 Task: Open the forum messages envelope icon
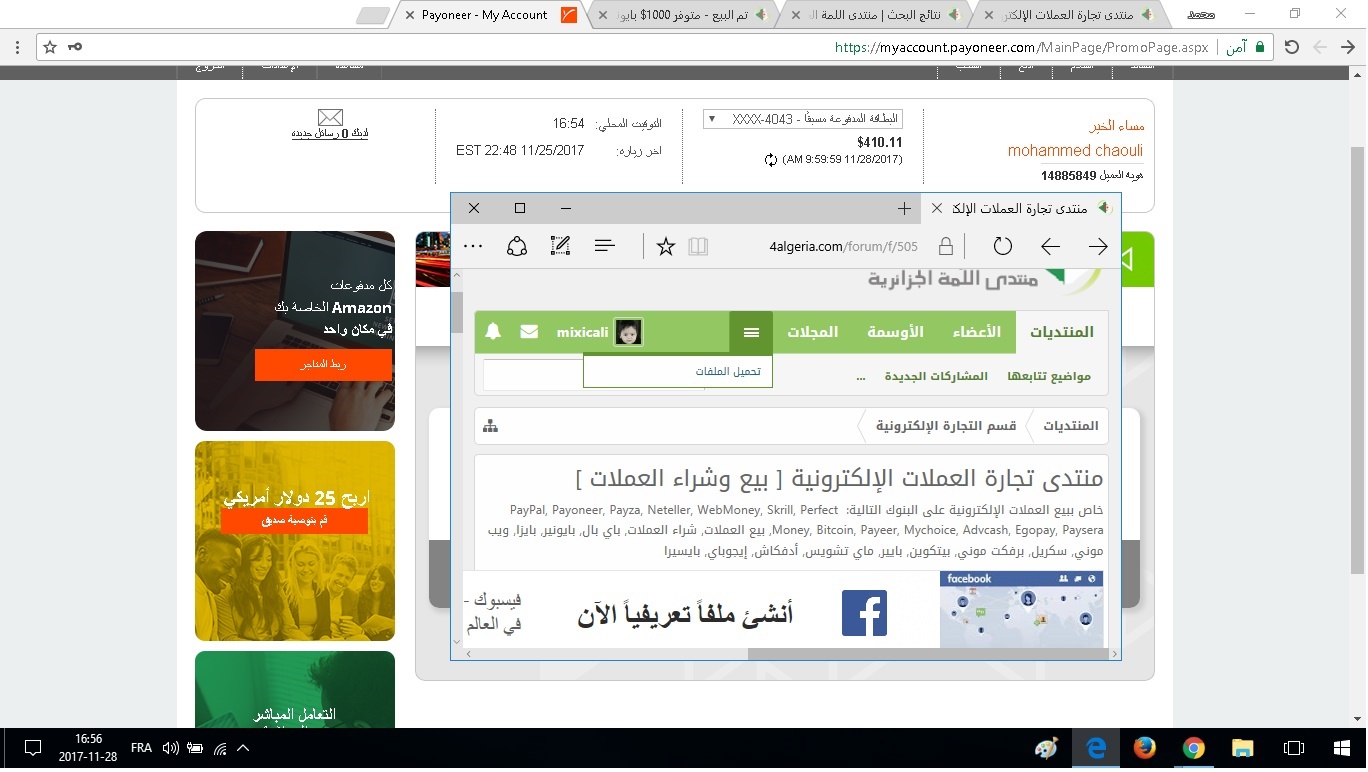click(529, 332)
